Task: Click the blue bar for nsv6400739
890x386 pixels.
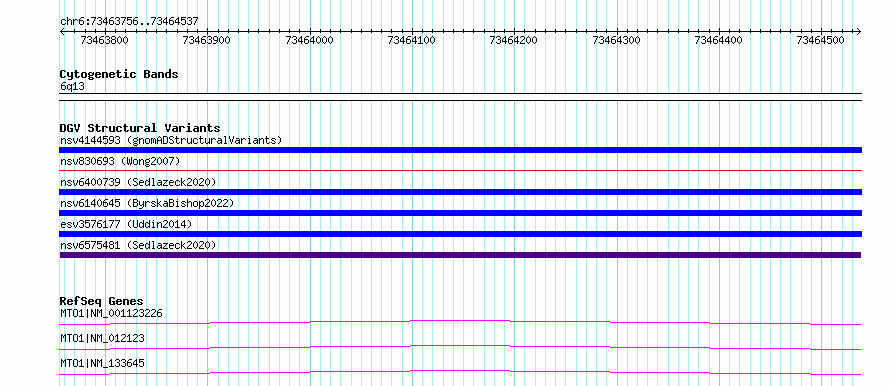Action: (460, 192)
